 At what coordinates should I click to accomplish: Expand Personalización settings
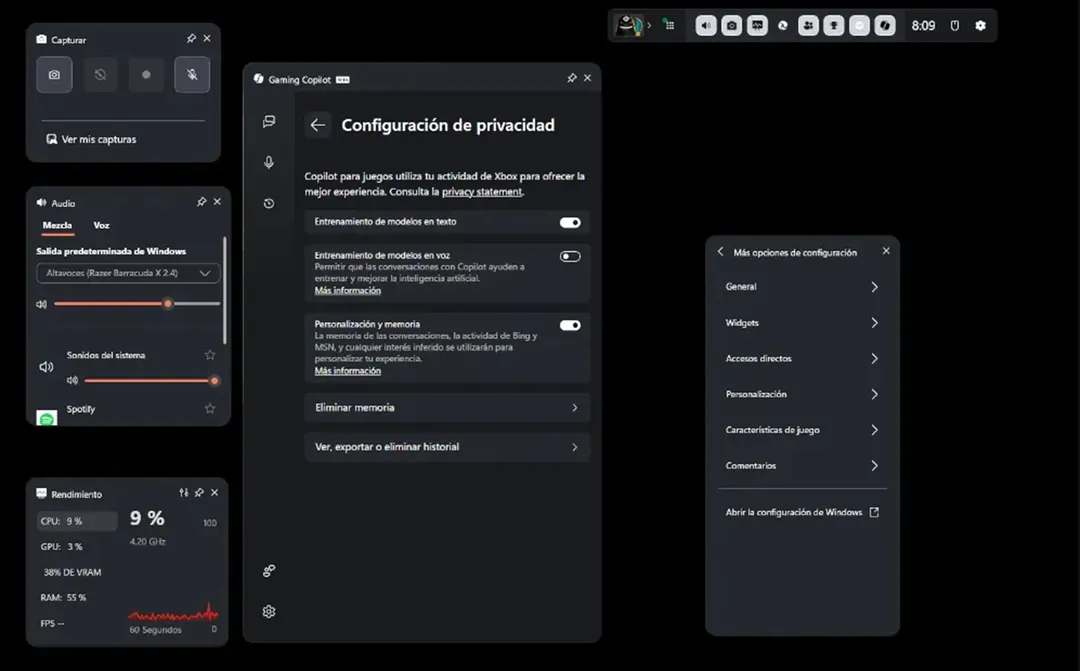[x=802, y=394]
